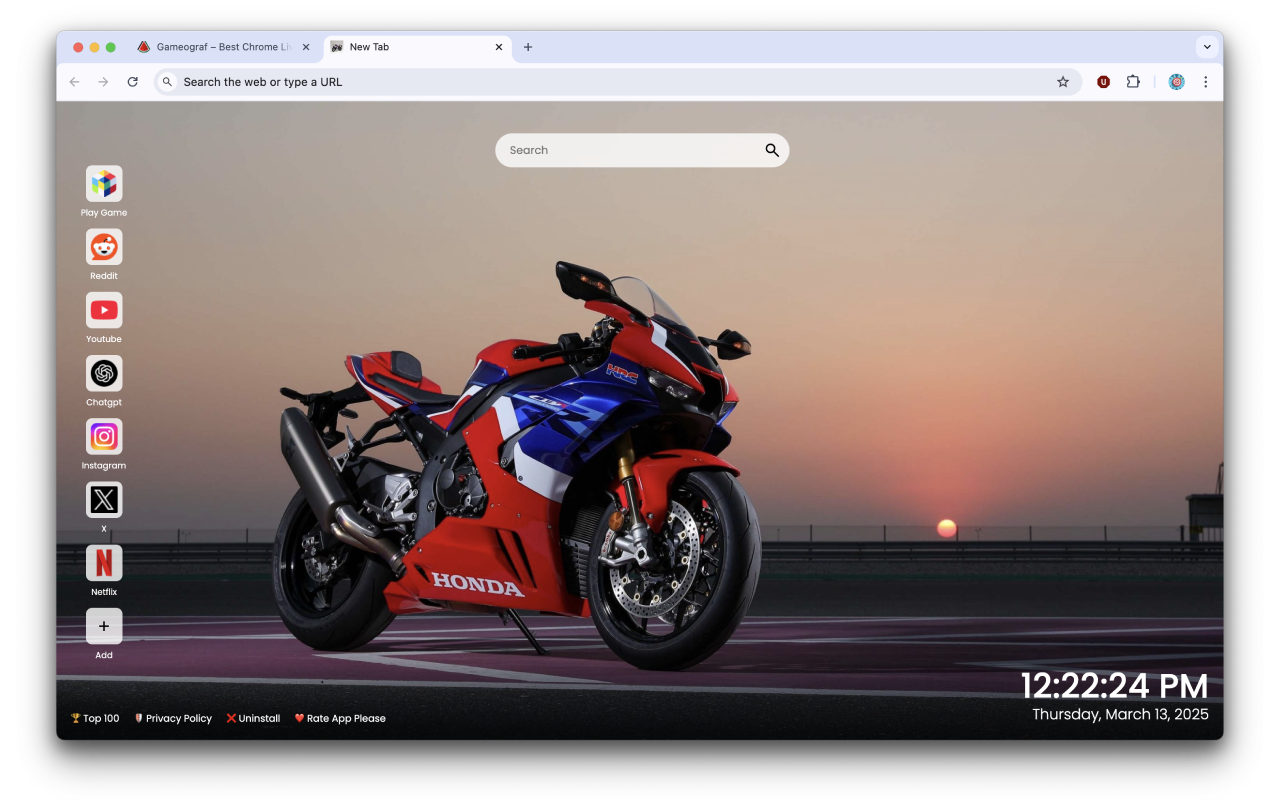The width and height of the screenshot is (1280, 800).
Task: Open the Chrome three-dot menu
Action: (x=1206, y=82)
